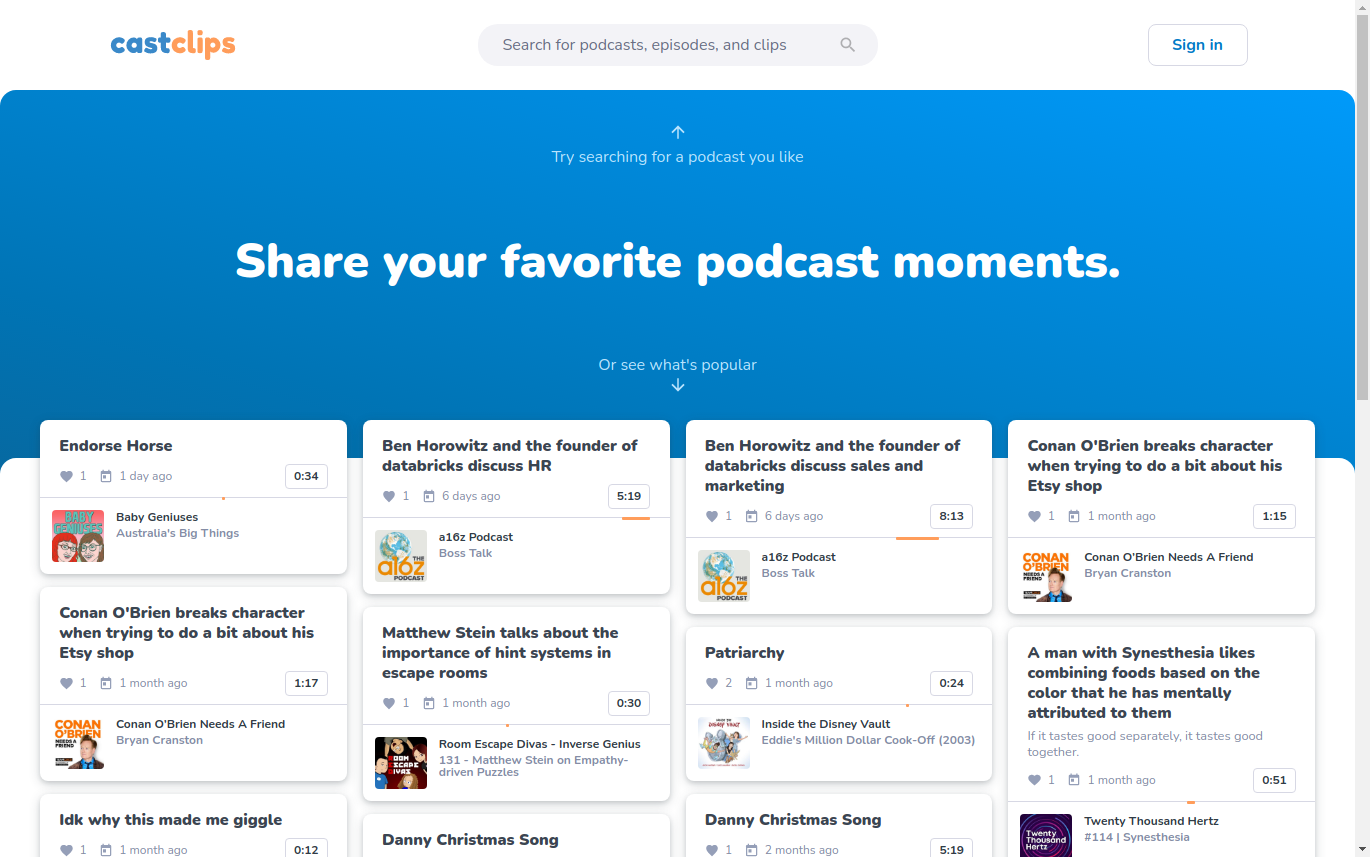The width and height of the screenshot is (1370, 857).
Task: Click the 0:30 duration badge
Action: 629,703
